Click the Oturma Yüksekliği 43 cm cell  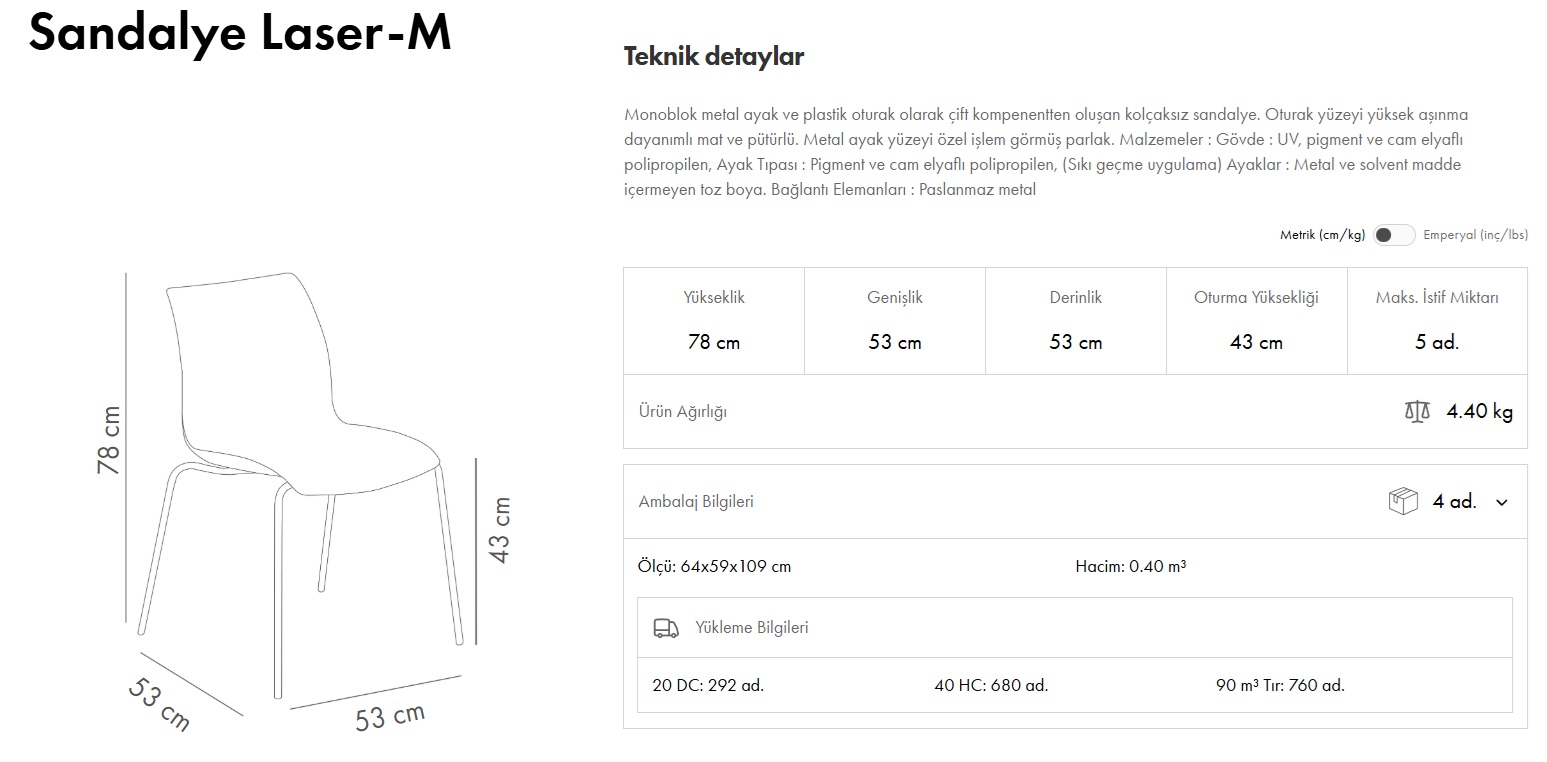pos(1256,321)
